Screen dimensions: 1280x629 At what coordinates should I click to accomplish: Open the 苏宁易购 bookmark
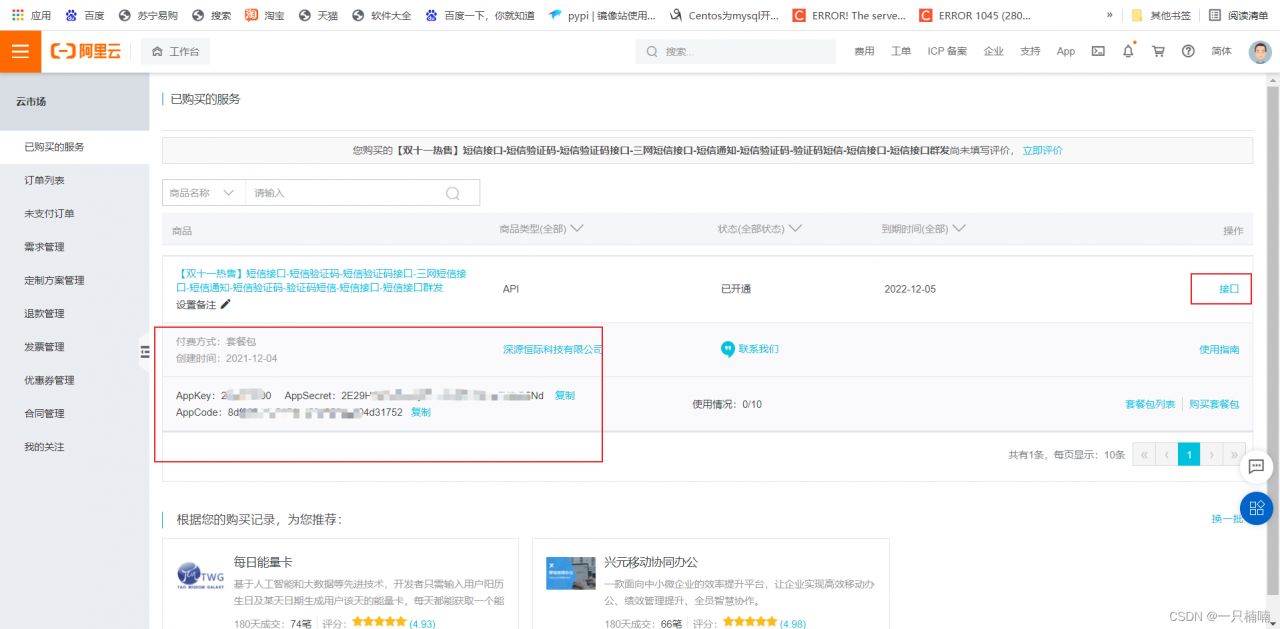[147, 15]
